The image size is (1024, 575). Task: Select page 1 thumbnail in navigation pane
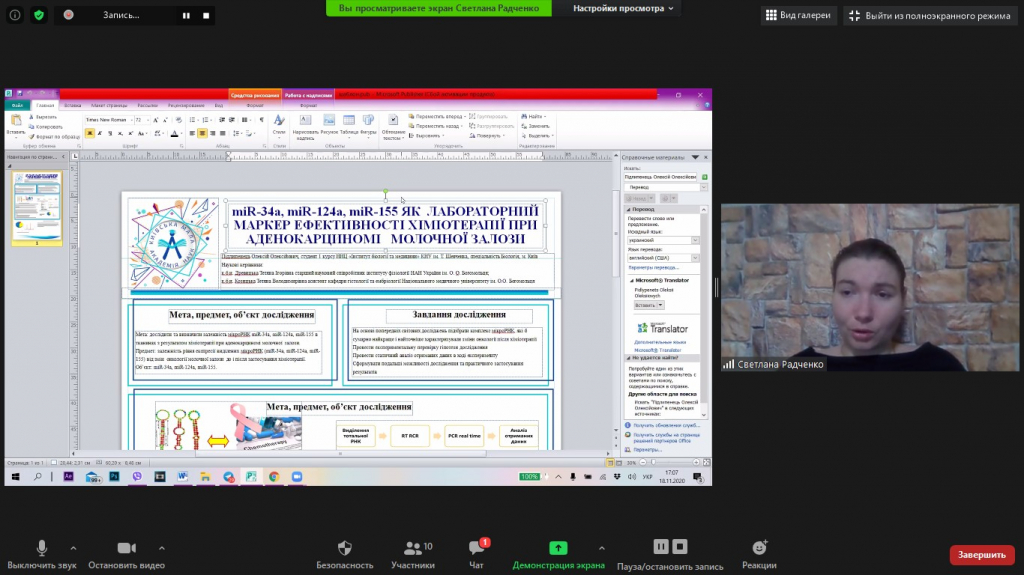tap(37, 207)
